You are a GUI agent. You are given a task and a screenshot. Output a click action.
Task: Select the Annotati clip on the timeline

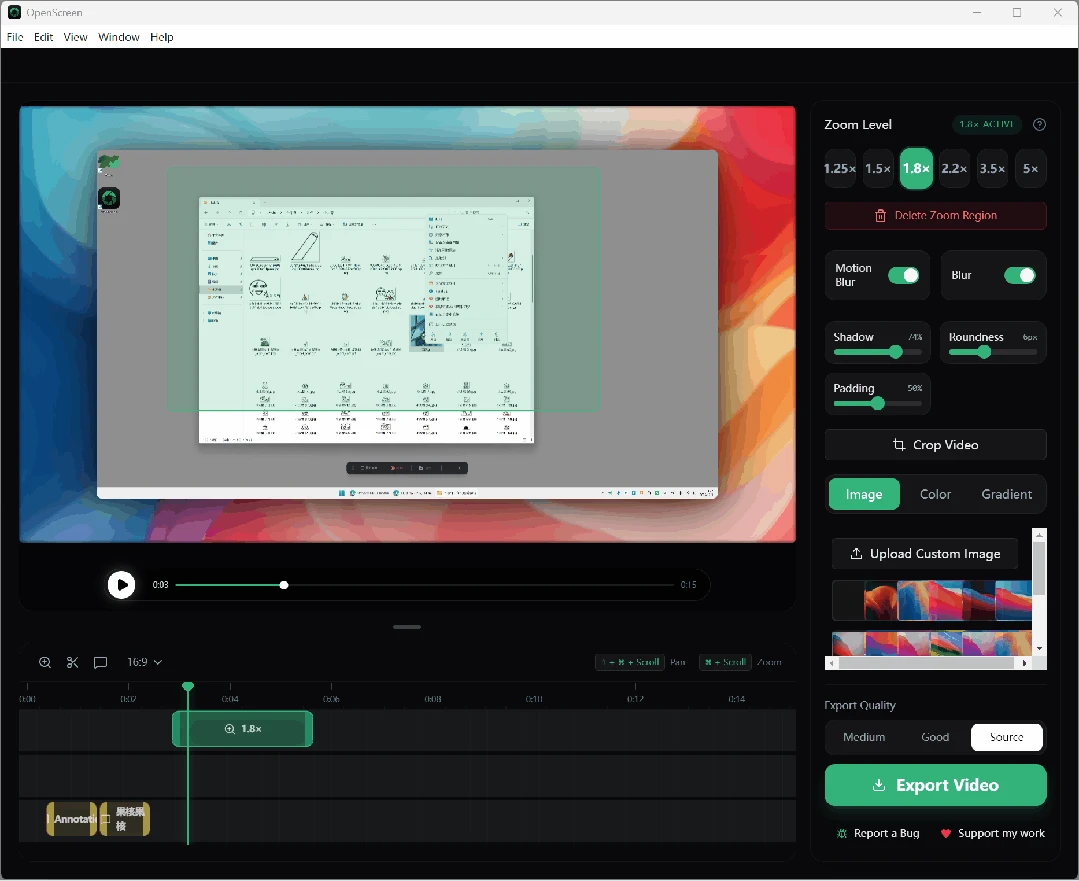(x=72, y=819)
